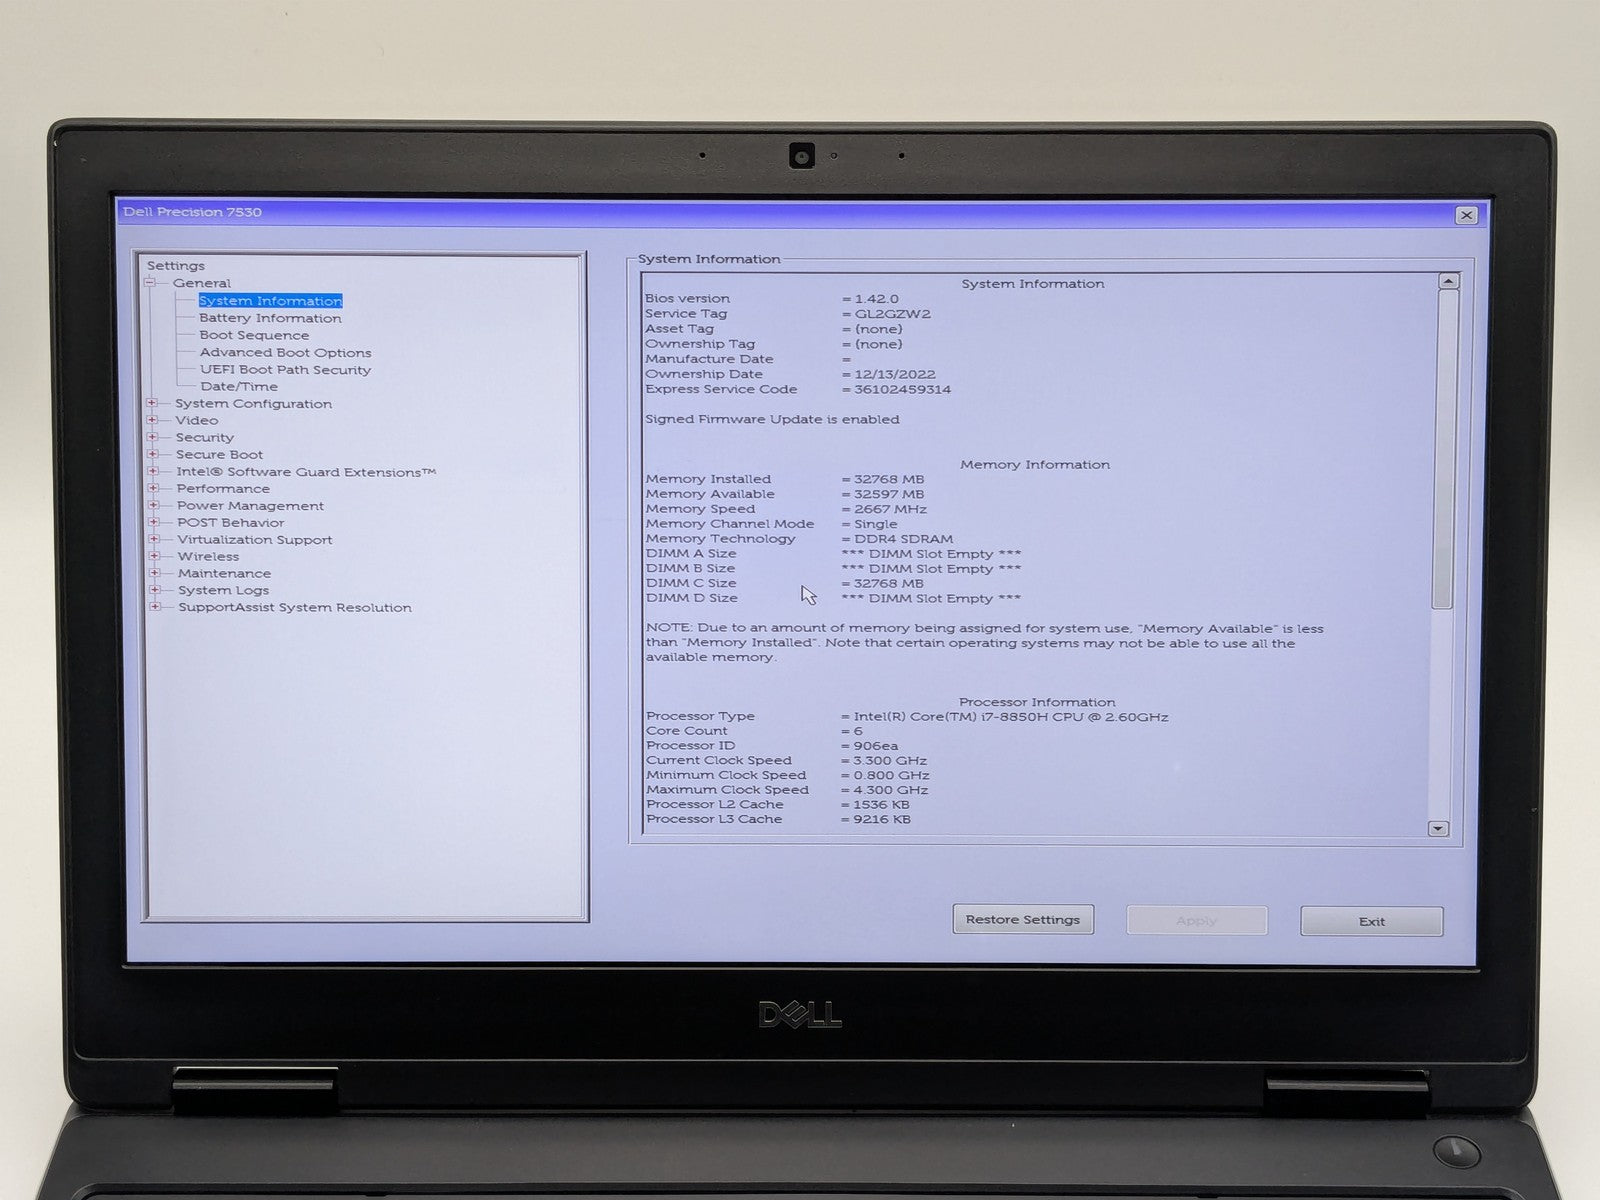Click the Restore Settings button

click(1023, 920)
